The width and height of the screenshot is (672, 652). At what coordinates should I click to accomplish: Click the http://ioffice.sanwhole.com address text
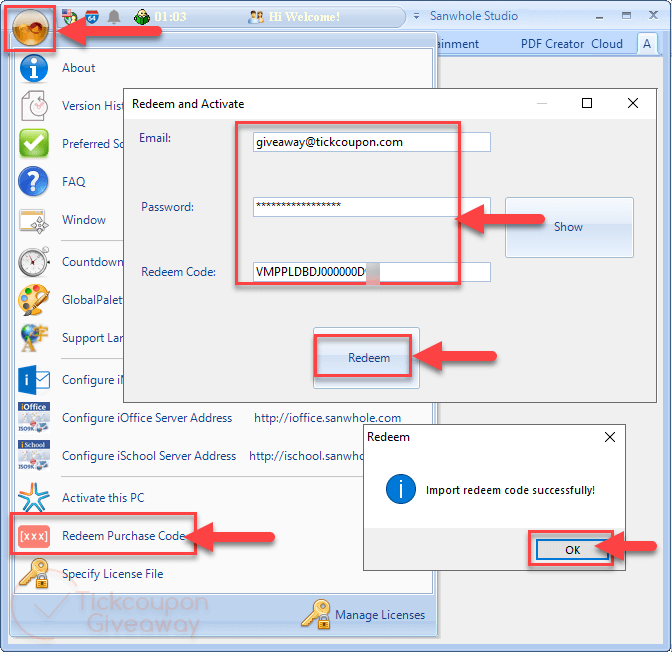[x=327, y=418]
